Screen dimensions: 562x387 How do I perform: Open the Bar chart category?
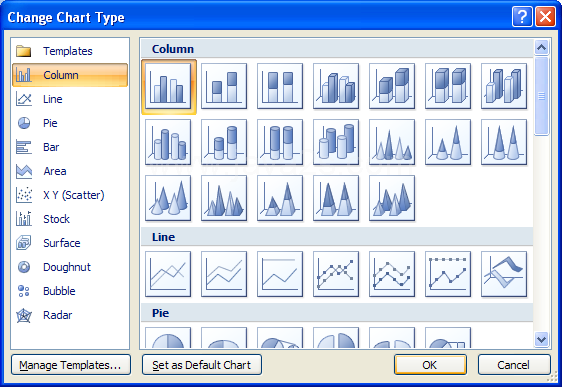(x=70, y=147)
